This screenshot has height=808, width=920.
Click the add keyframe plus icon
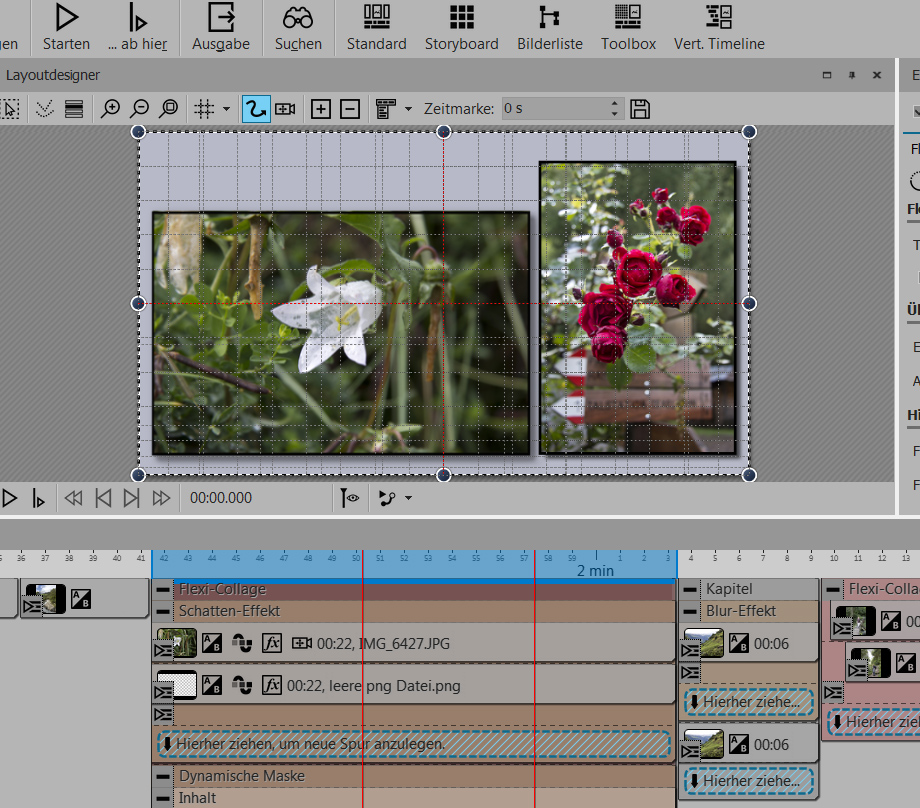coord(320,109)
